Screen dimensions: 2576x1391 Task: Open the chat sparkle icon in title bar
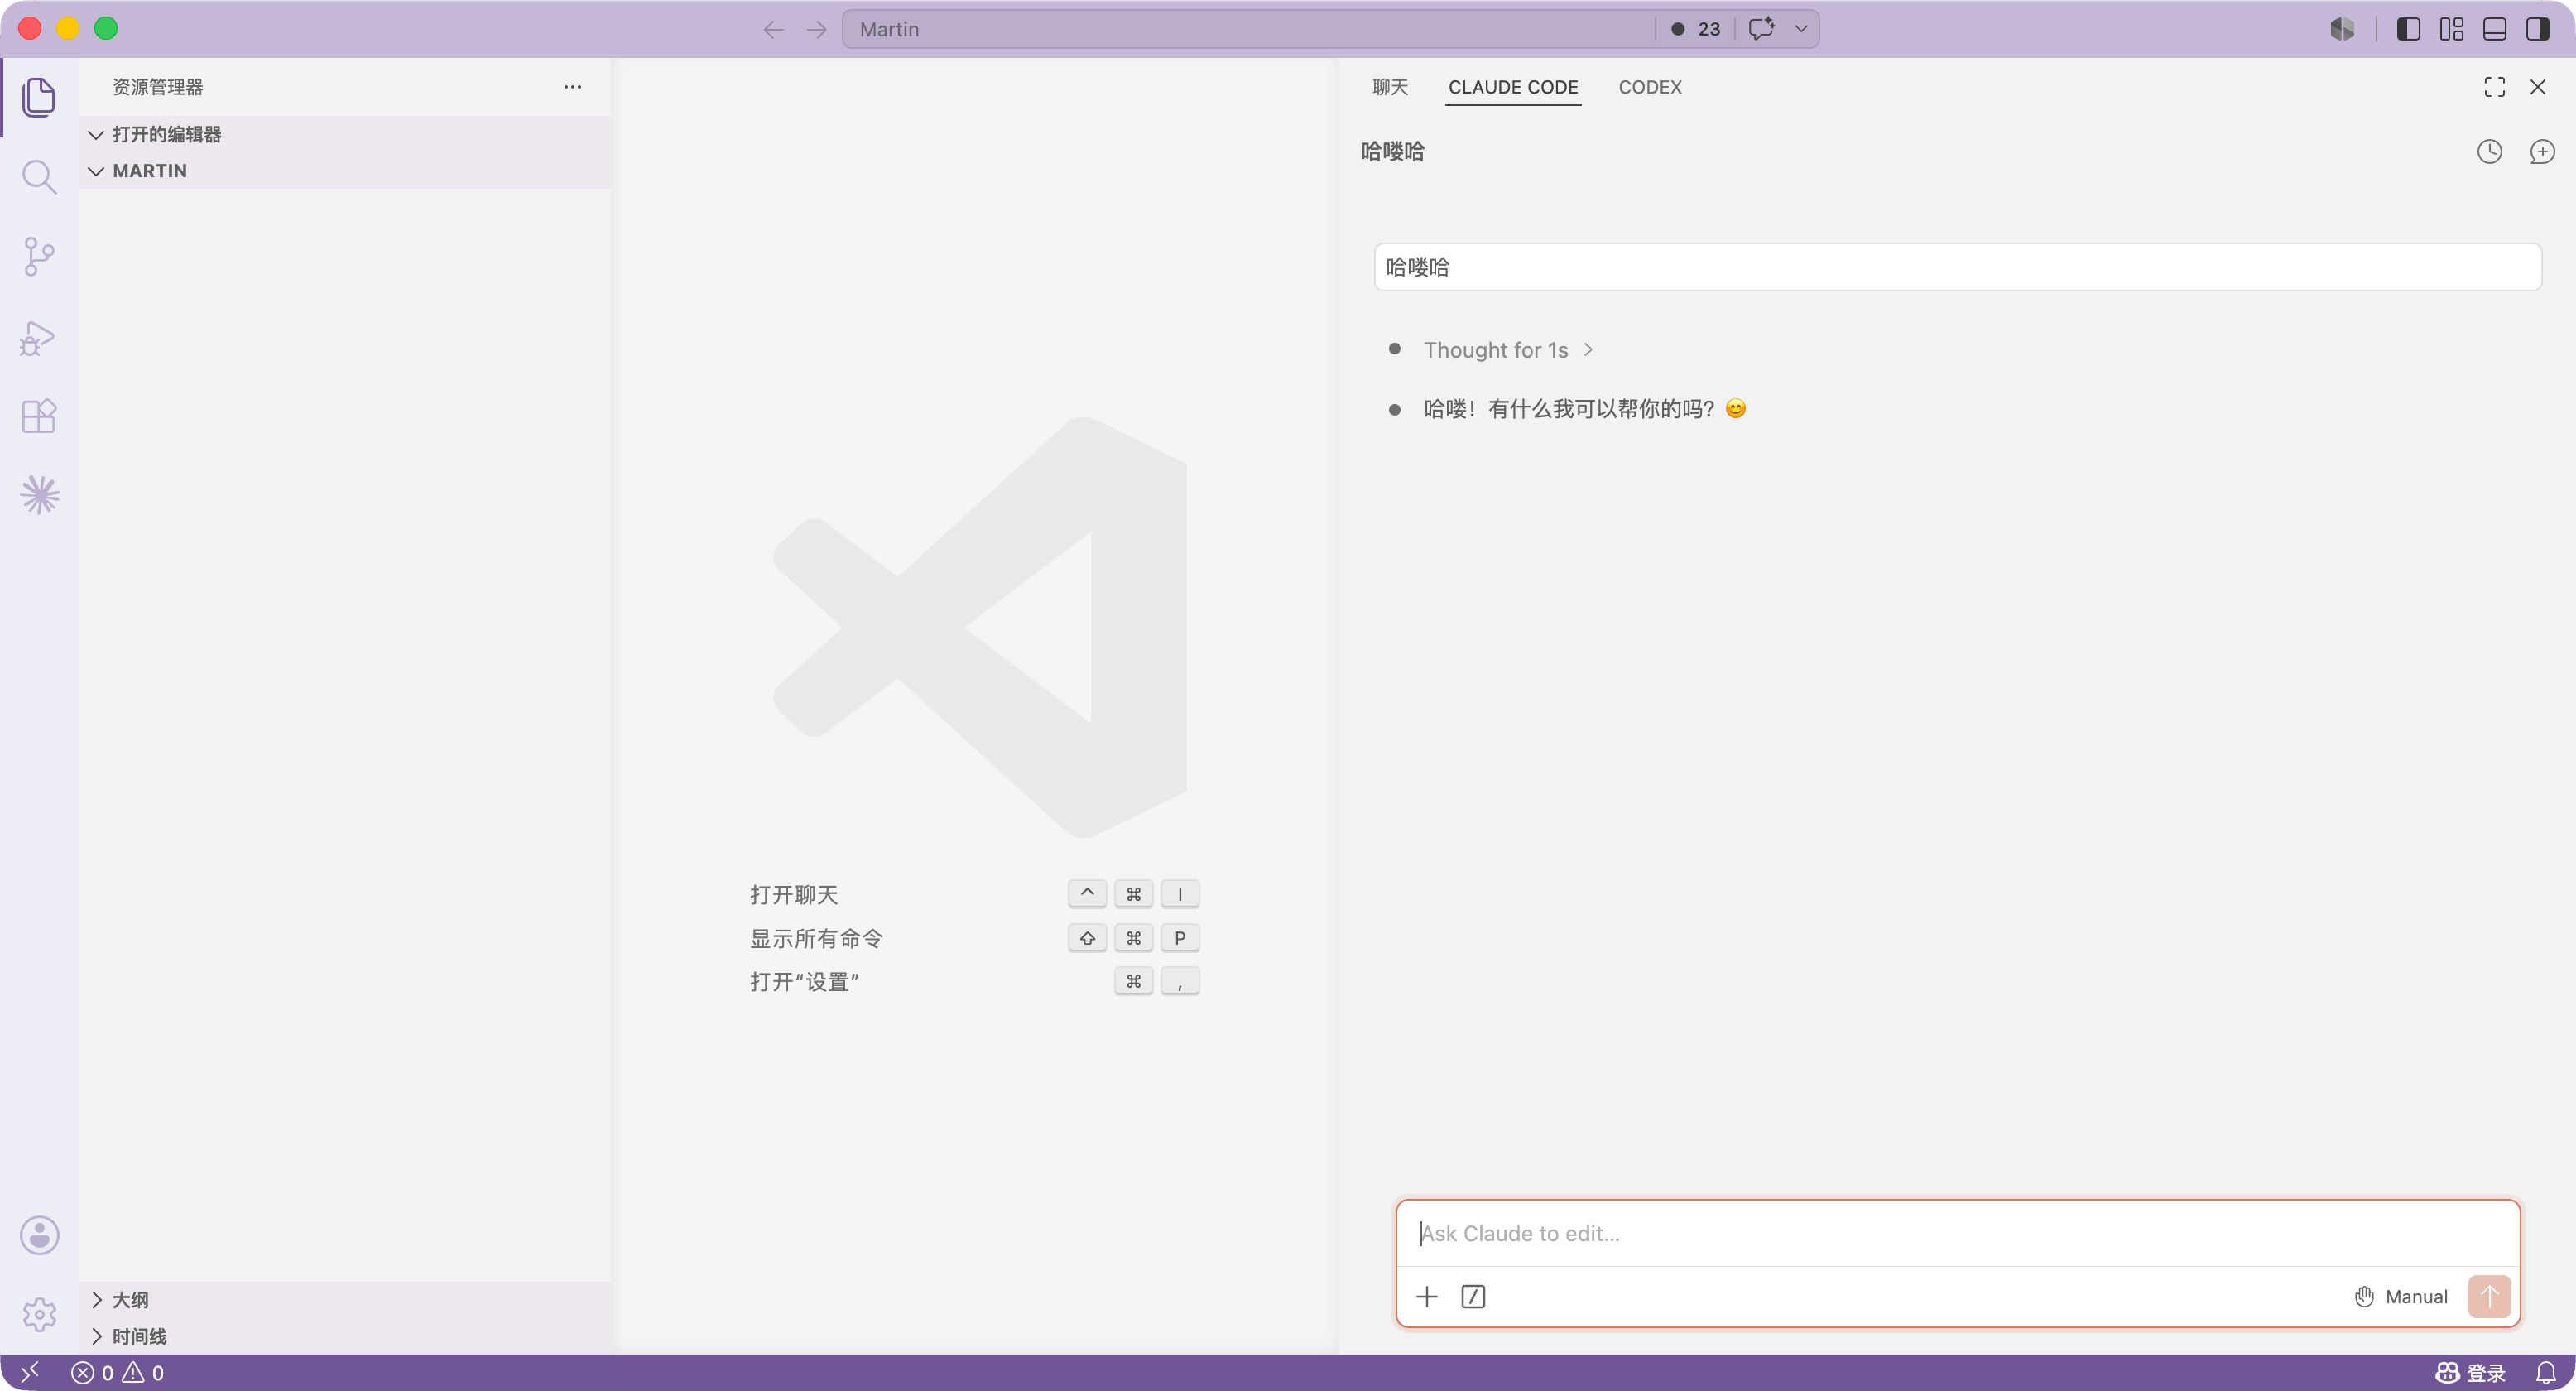(1762, 29)
